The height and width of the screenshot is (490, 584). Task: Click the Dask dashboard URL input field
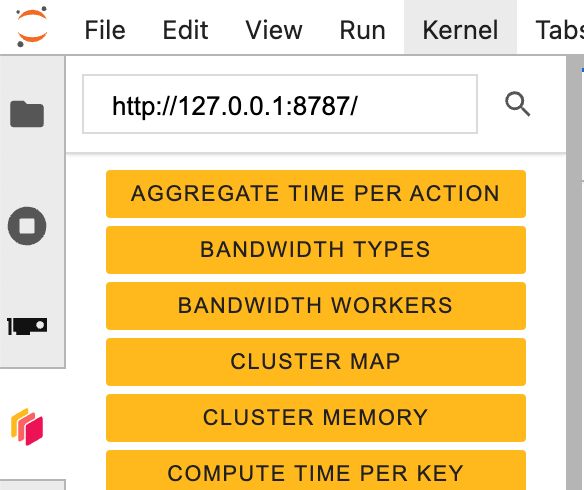(280, 104)
